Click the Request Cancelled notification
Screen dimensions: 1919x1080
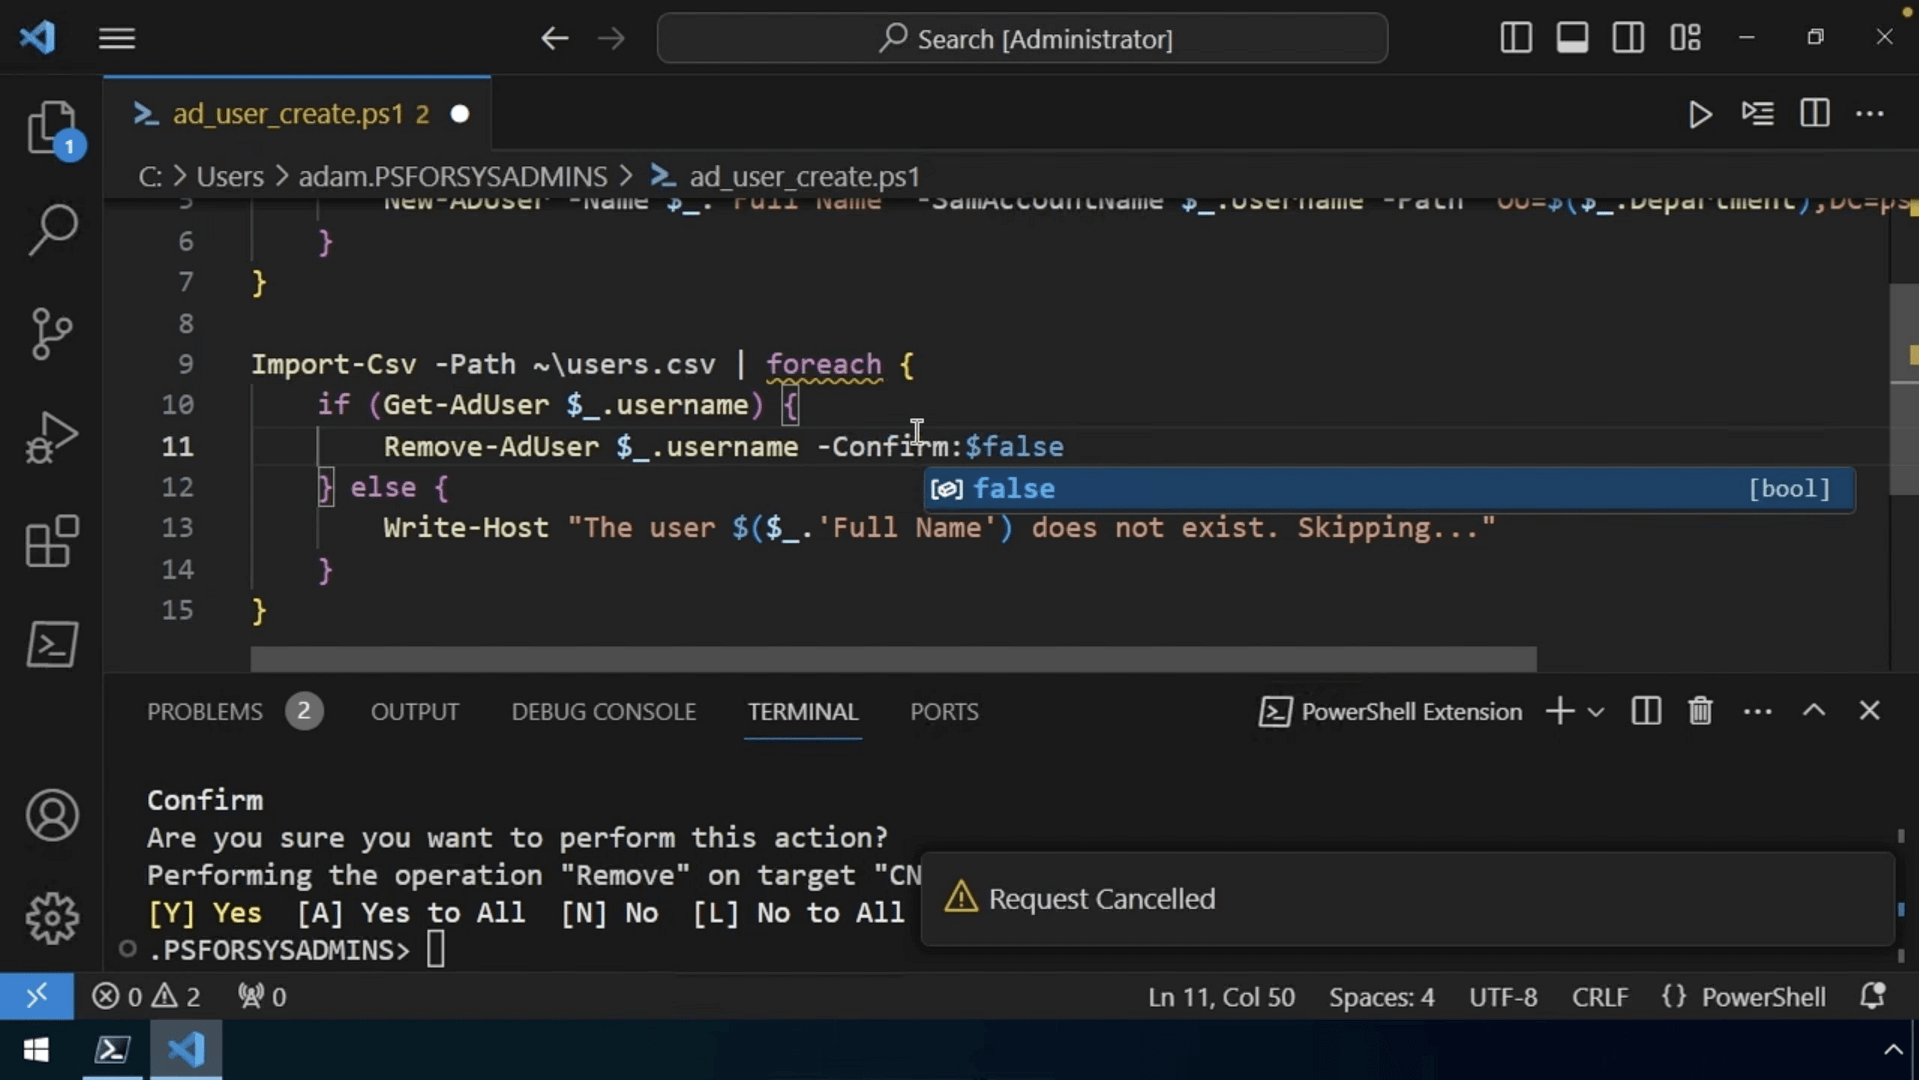point(1408,898)
